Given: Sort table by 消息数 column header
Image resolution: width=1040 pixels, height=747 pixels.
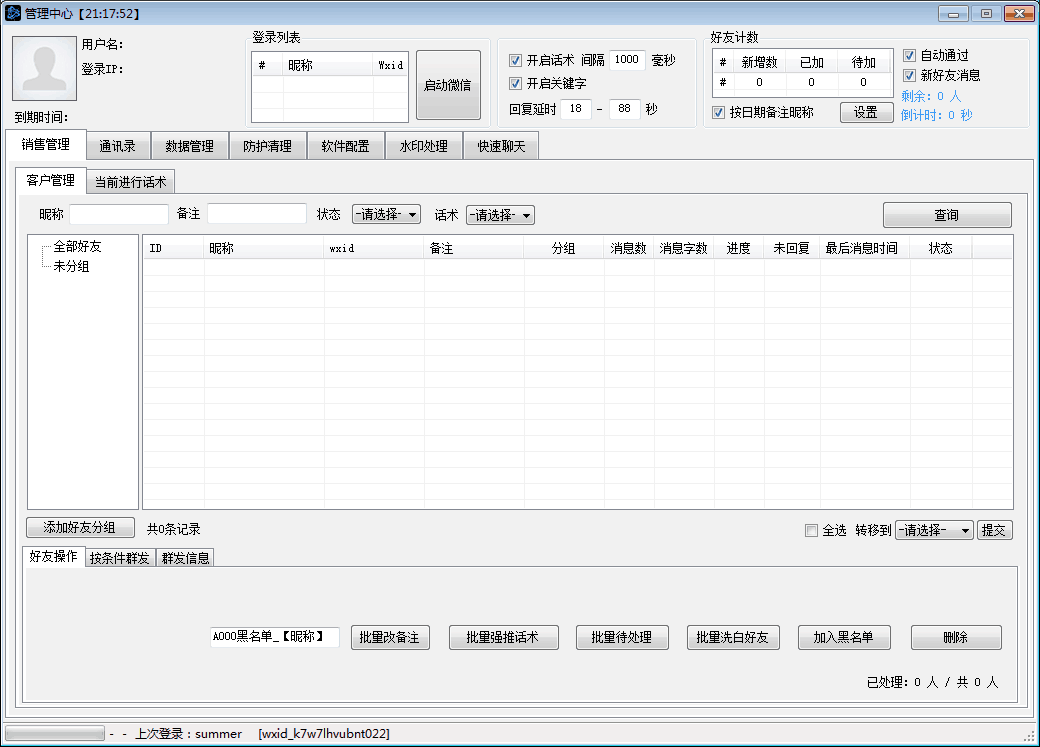Looking at the screenshot, I should click(628, 248).
